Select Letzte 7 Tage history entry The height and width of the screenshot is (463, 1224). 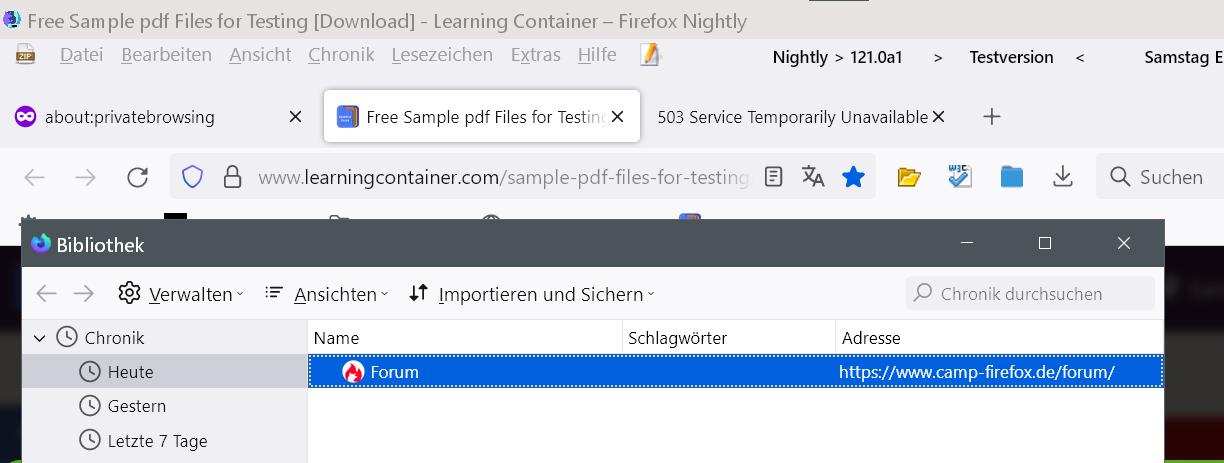157,441
